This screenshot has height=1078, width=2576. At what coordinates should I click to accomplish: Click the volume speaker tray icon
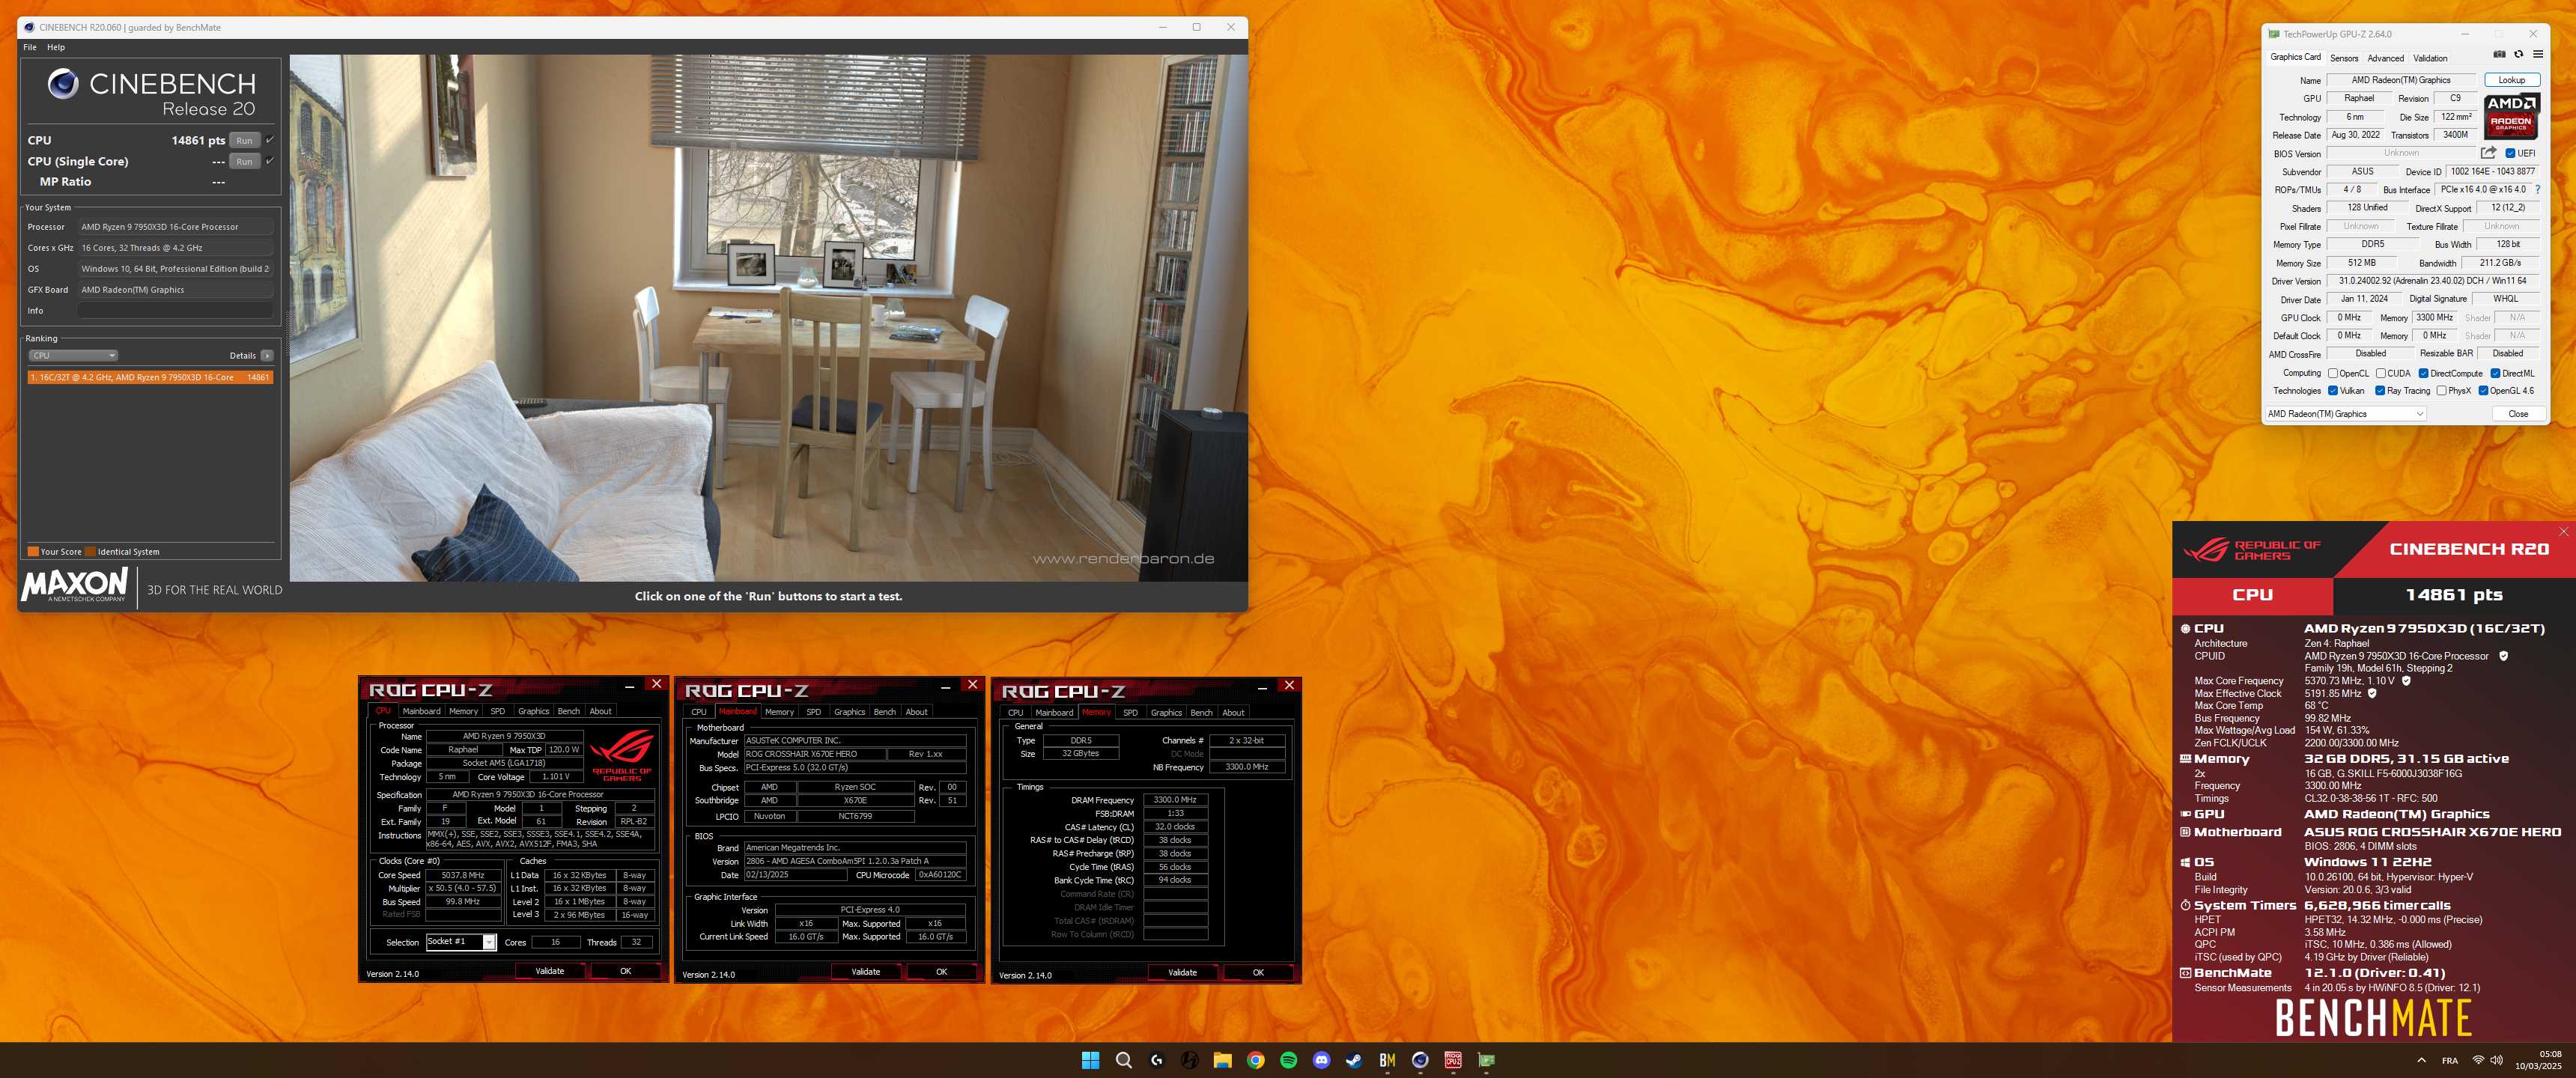[2497, 1060]
